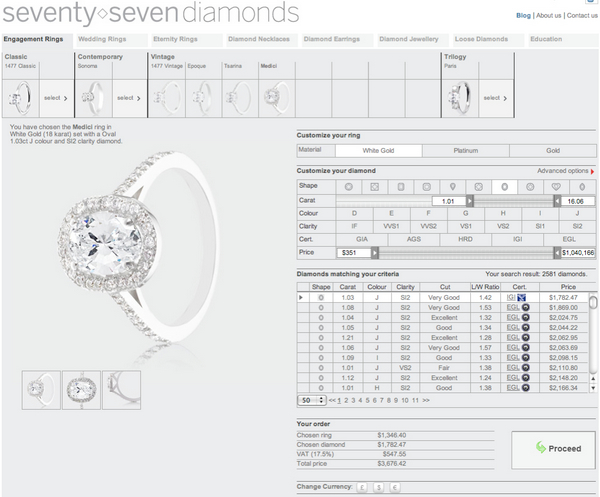The image size is (600, 497).
Task: Click the carat maximum slider handle
Action: [557, 201]
